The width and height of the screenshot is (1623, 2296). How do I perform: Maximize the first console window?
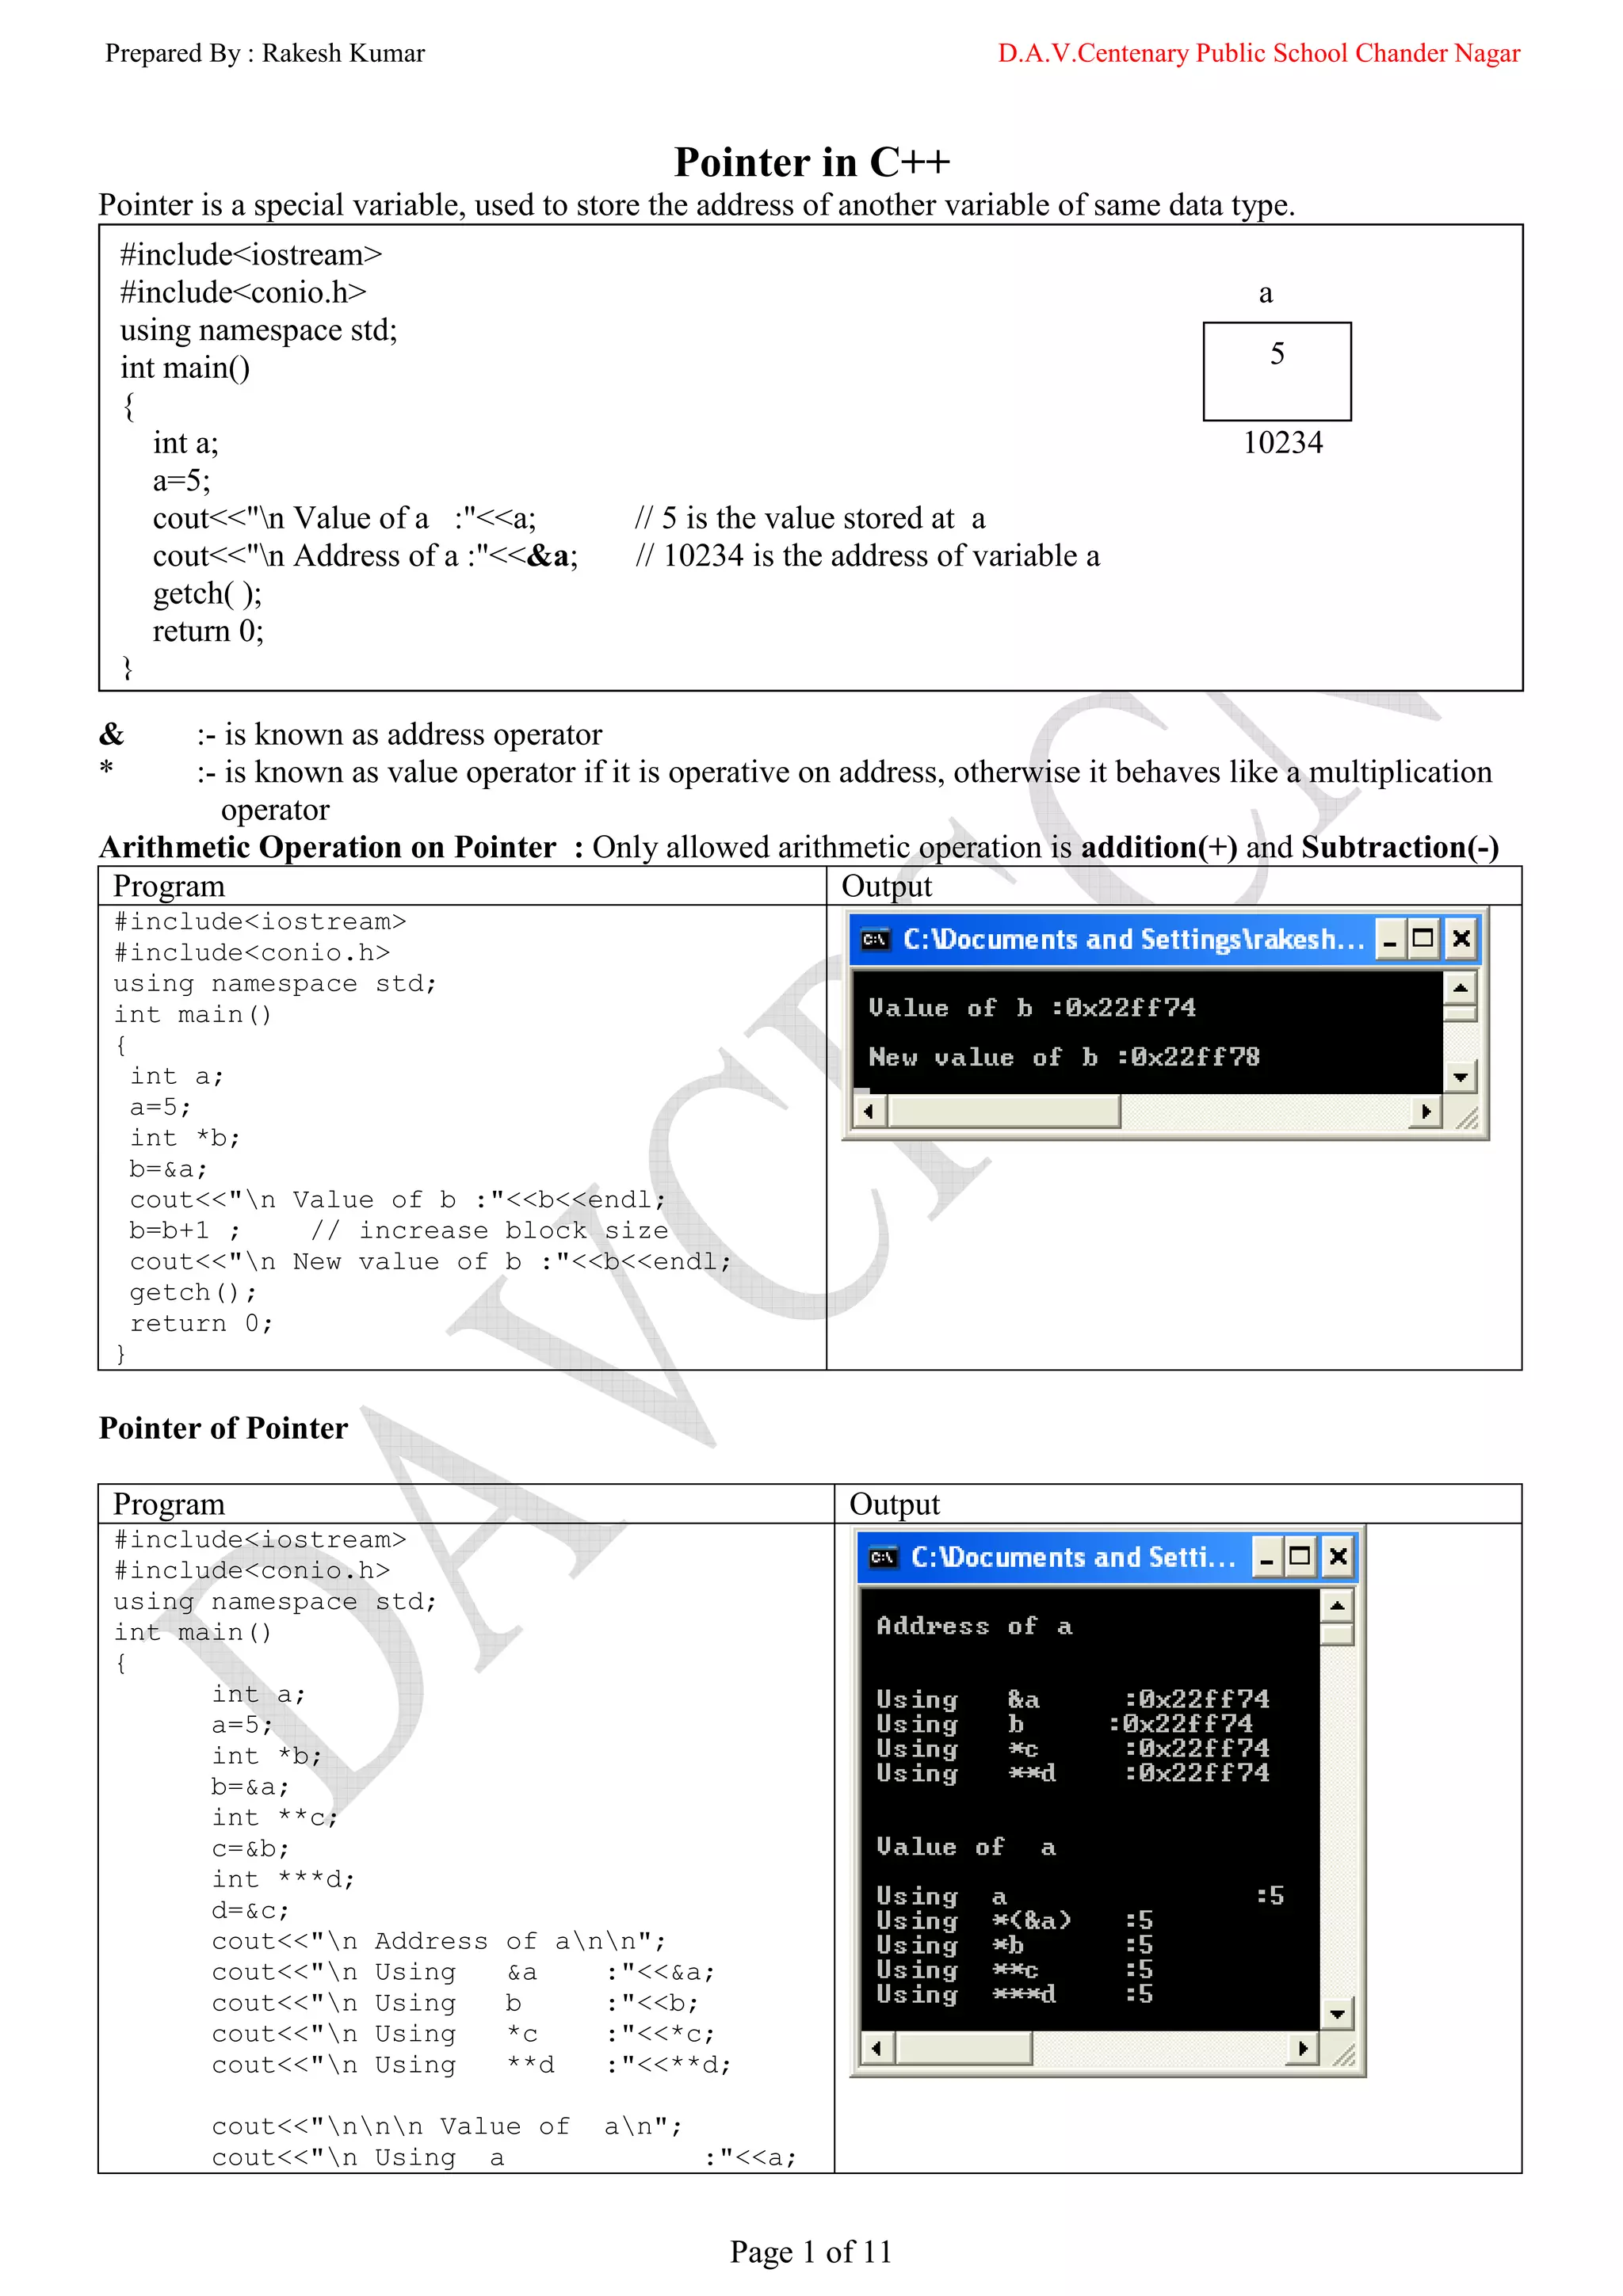(x=1423, y=939)
